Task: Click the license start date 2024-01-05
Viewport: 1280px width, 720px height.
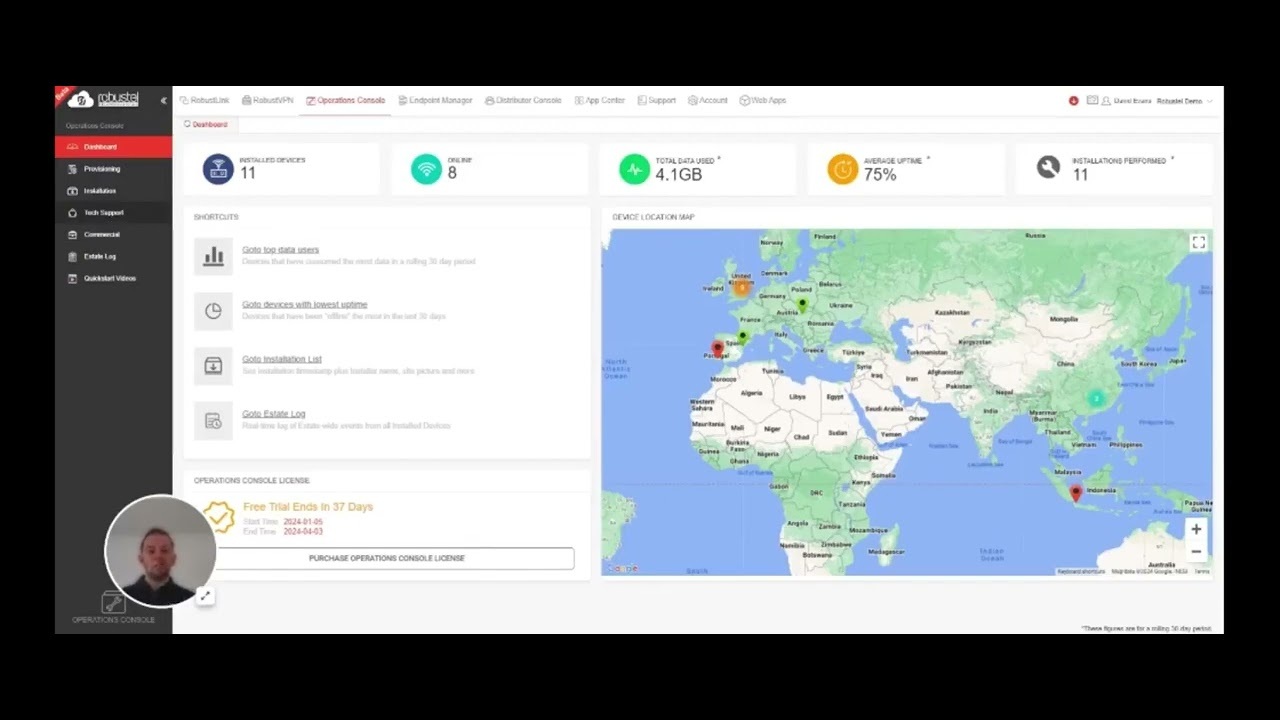Action: 303,522
